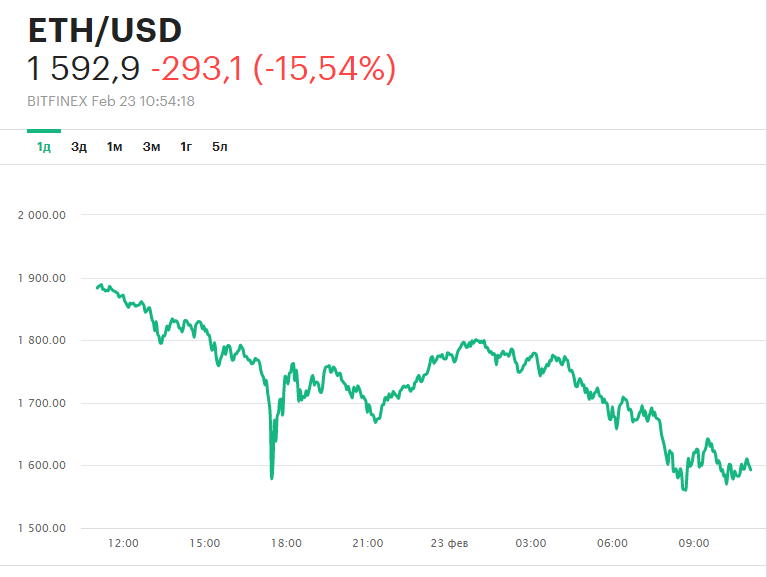Click the 2 000.00 price axis label

42,215
